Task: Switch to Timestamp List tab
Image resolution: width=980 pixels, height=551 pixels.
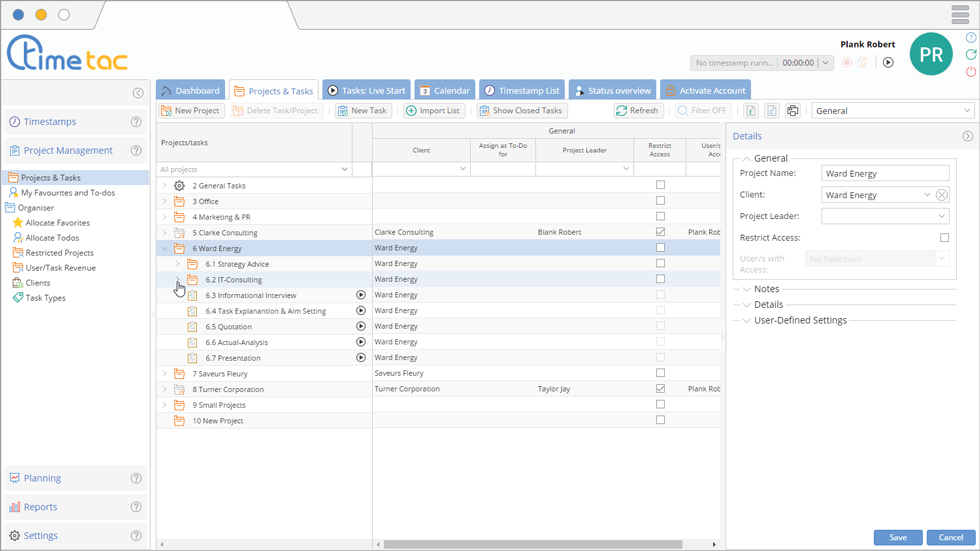Action: coord(522,91)
